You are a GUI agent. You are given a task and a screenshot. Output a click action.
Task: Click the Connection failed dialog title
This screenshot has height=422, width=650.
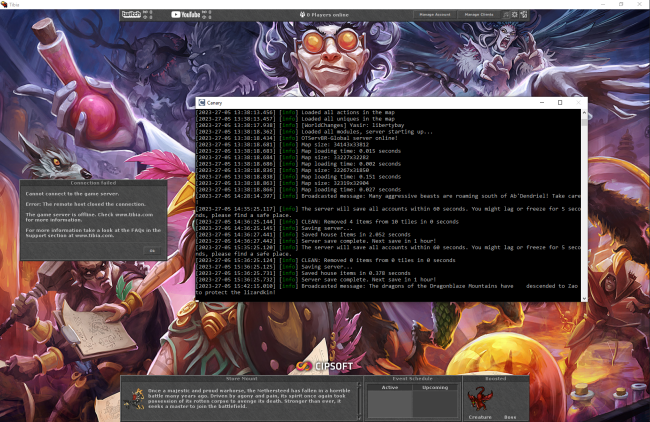pos(93,183)
